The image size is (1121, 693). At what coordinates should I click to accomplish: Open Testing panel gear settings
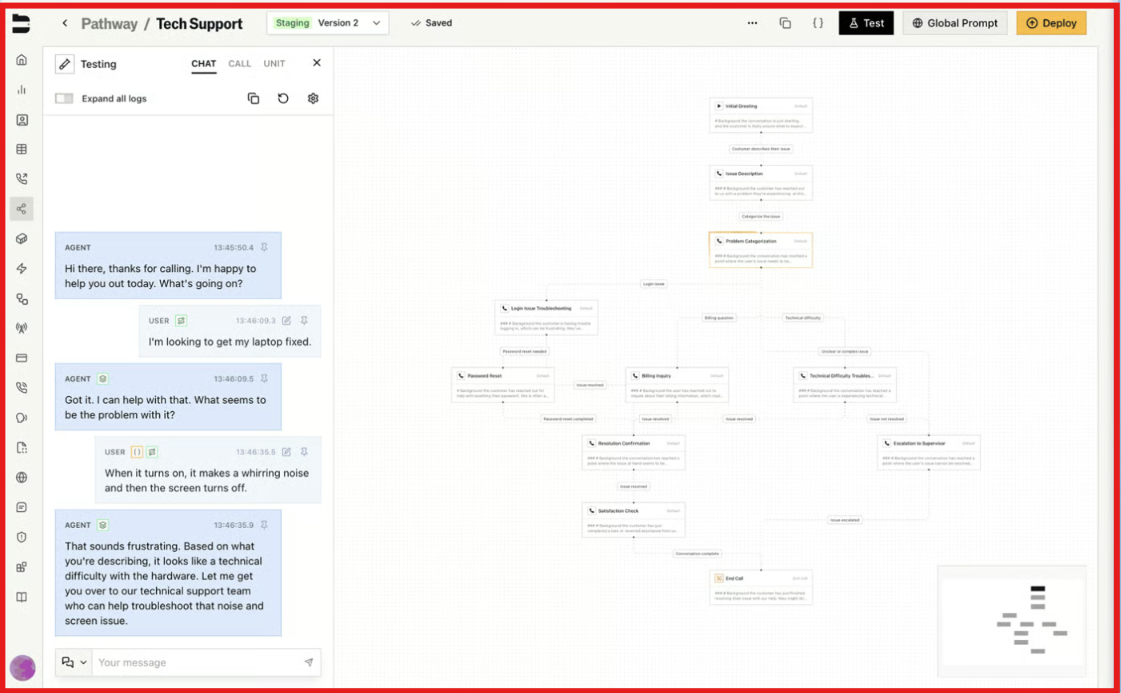[x=313, y=99]
